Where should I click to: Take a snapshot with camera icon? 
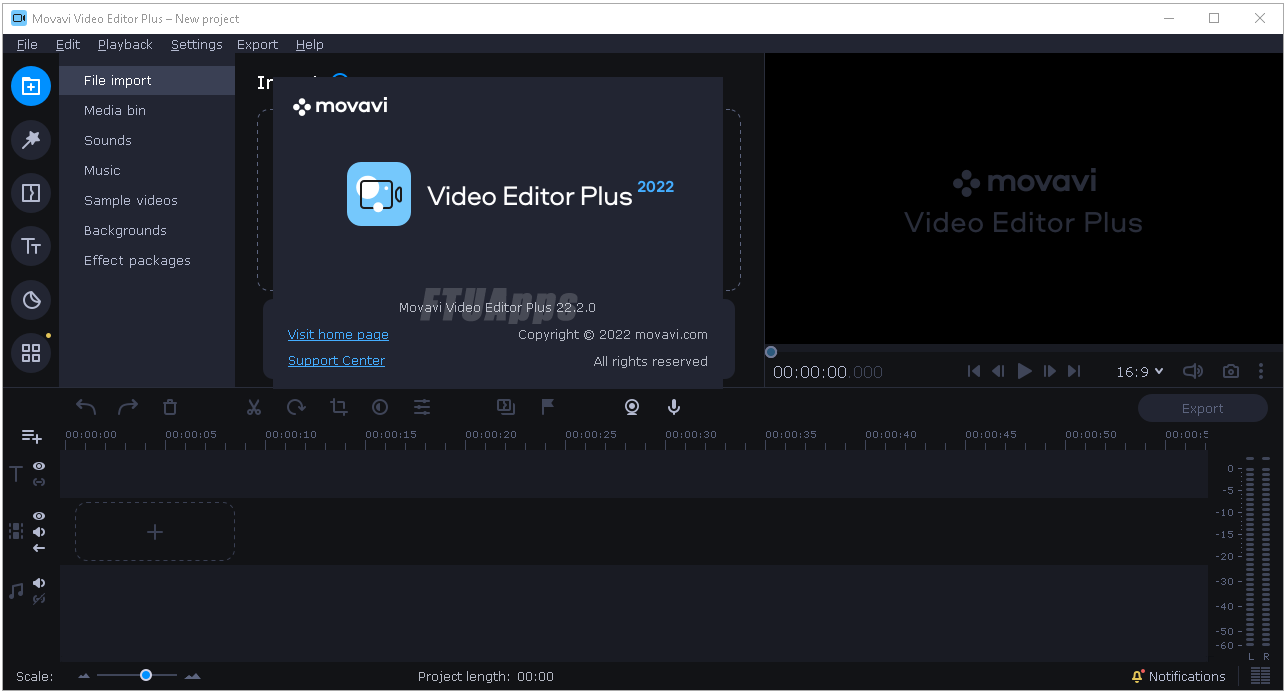tap(1231, 371)
